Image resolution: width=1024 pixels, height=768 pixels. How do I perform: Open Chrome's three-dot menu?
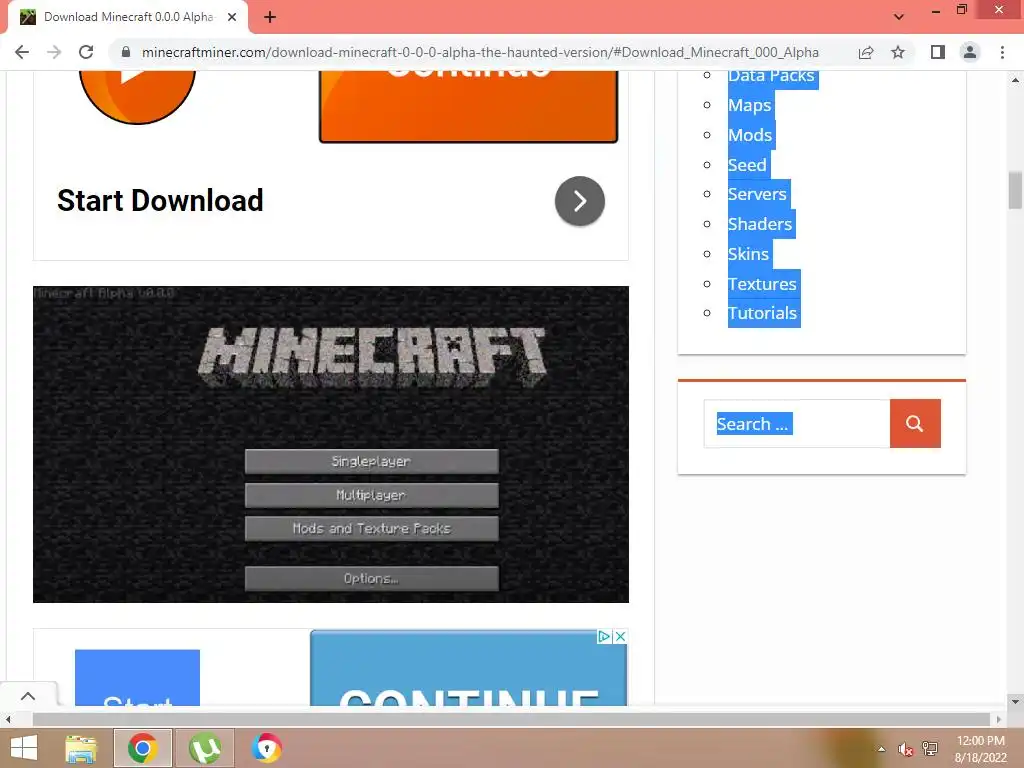coord(1002,52)
